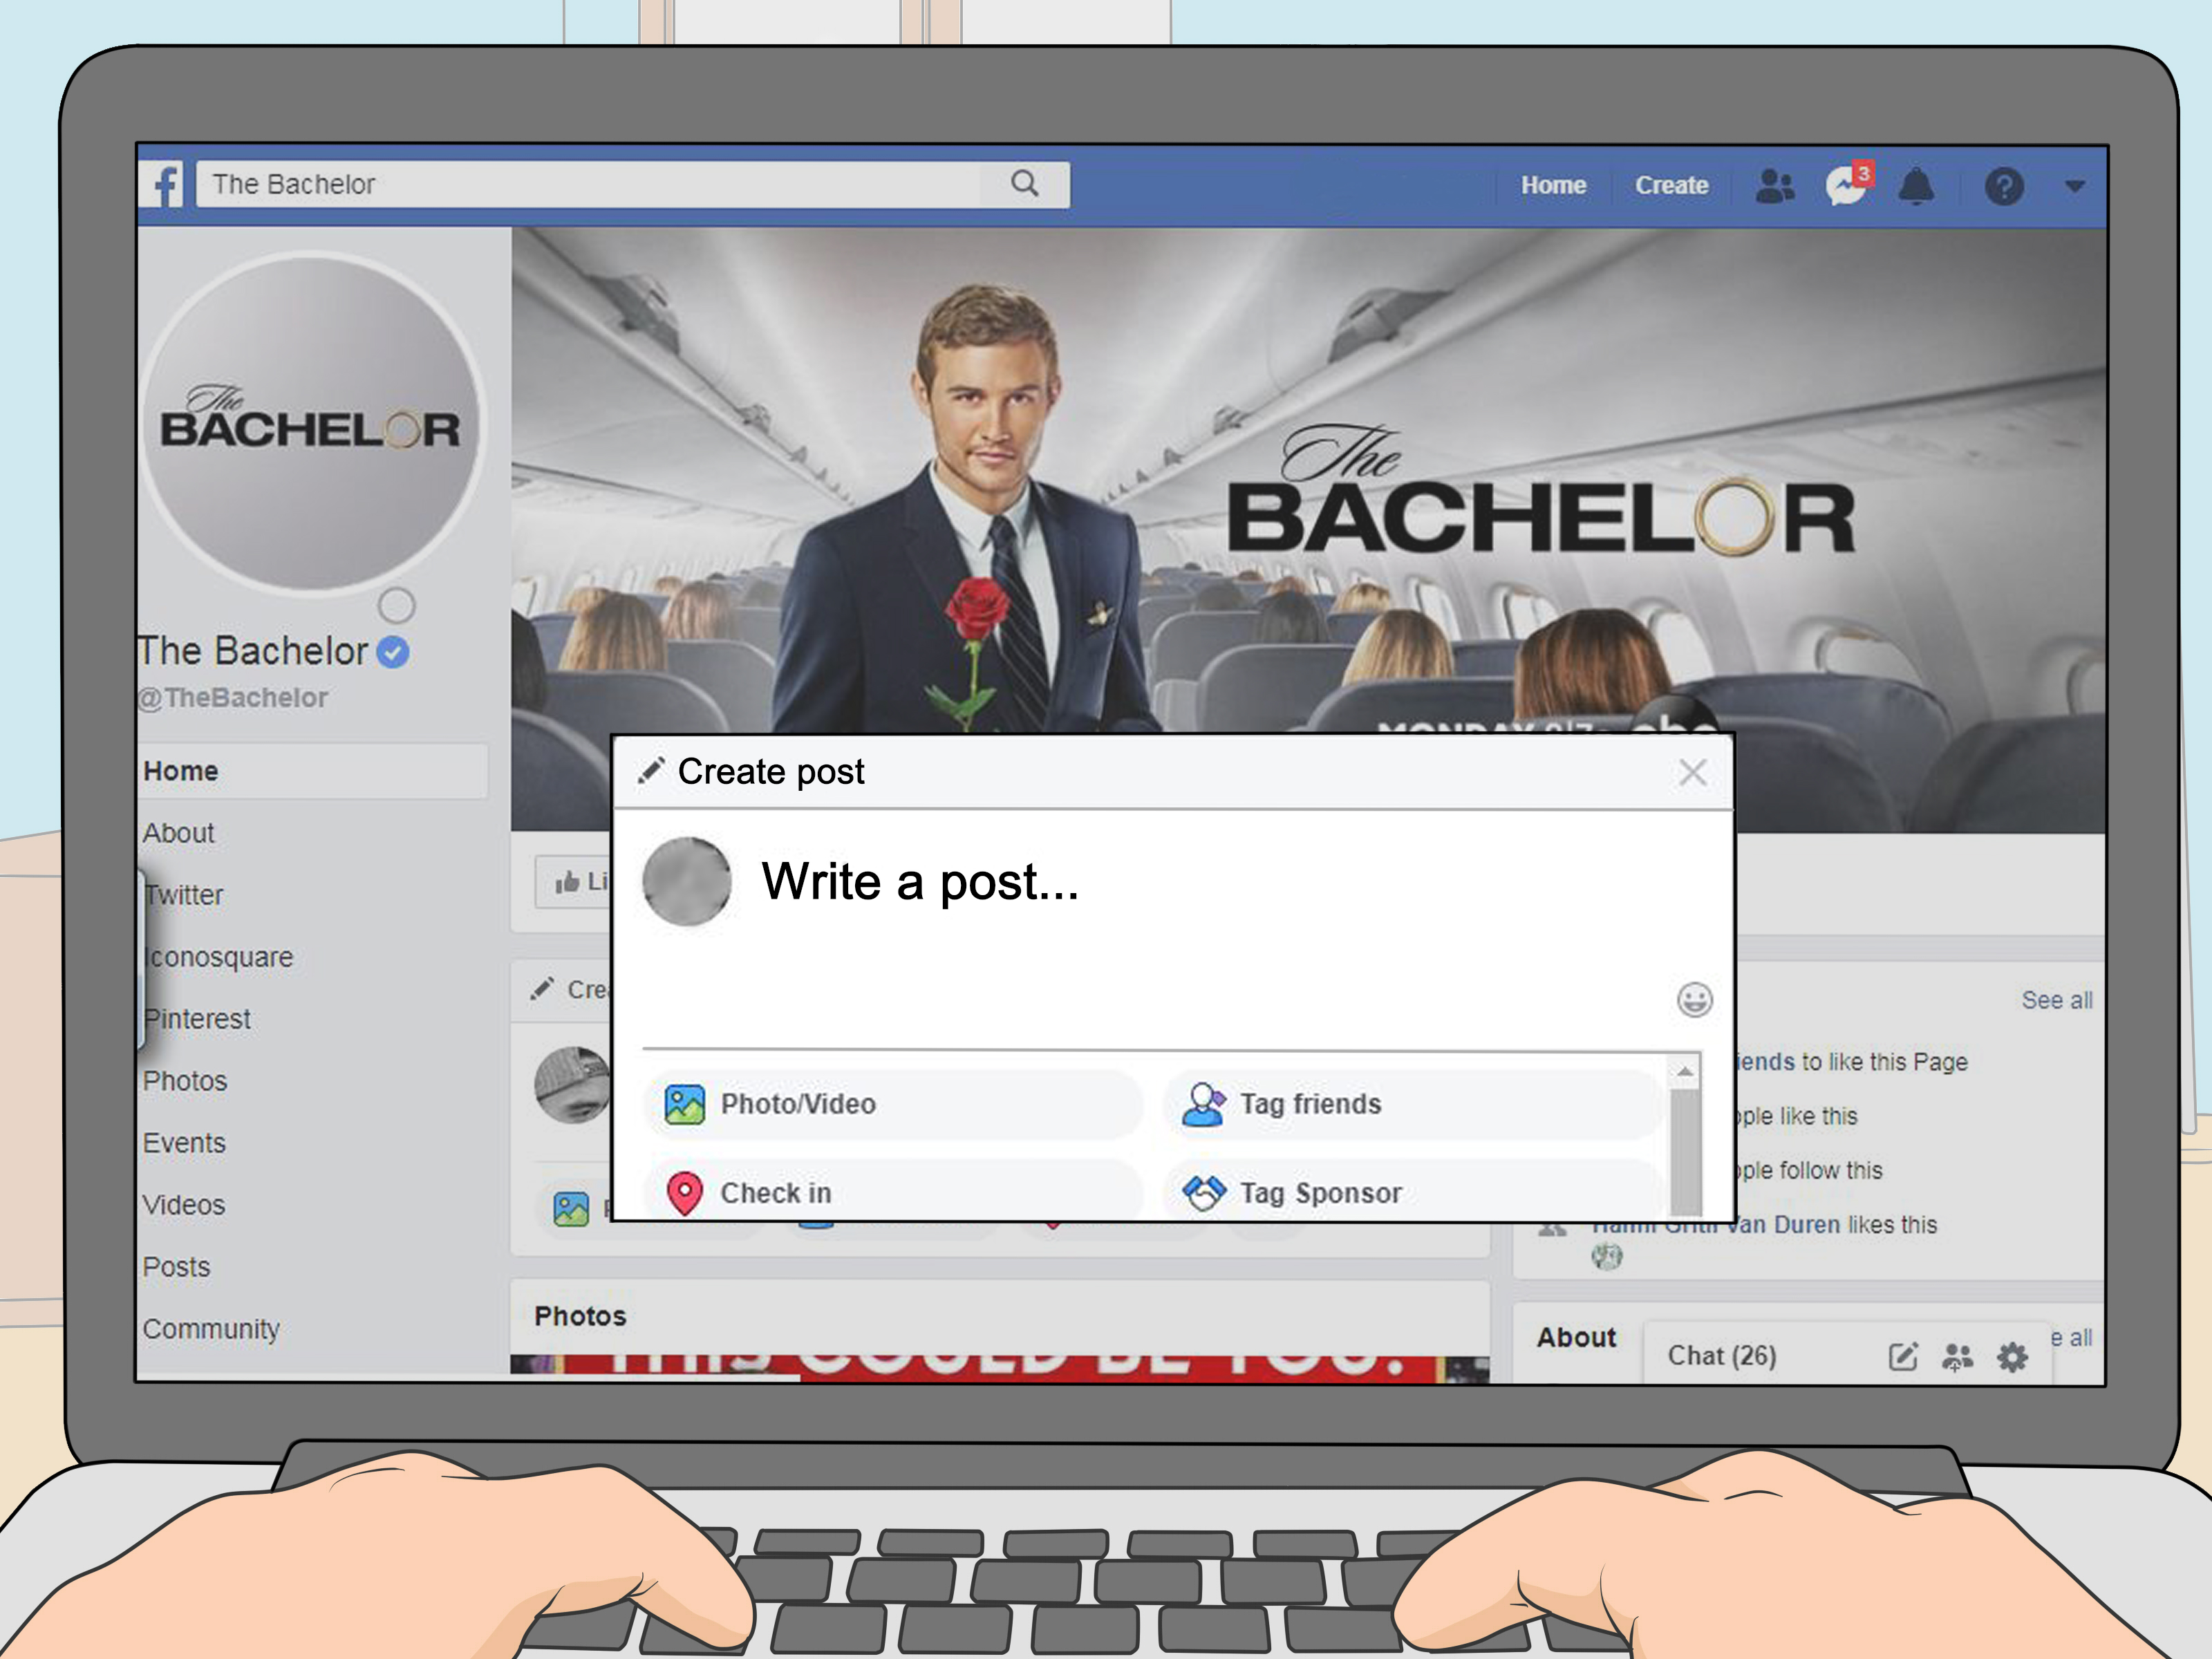Open Photos in page sidebar

tap(185, 1081)
